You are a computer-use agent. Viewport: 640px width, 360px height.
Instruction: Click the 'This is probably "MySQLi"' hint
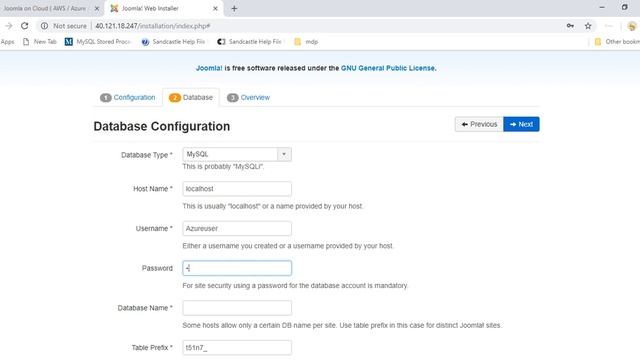pyautogui.click(x=223, y=167)
